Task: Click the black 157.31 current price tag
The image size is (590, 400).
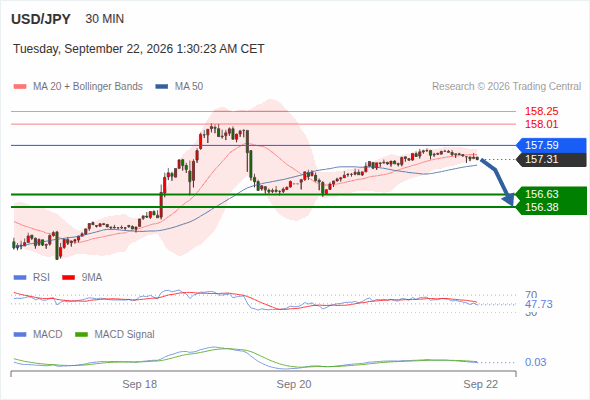Action: coord(551,160)
